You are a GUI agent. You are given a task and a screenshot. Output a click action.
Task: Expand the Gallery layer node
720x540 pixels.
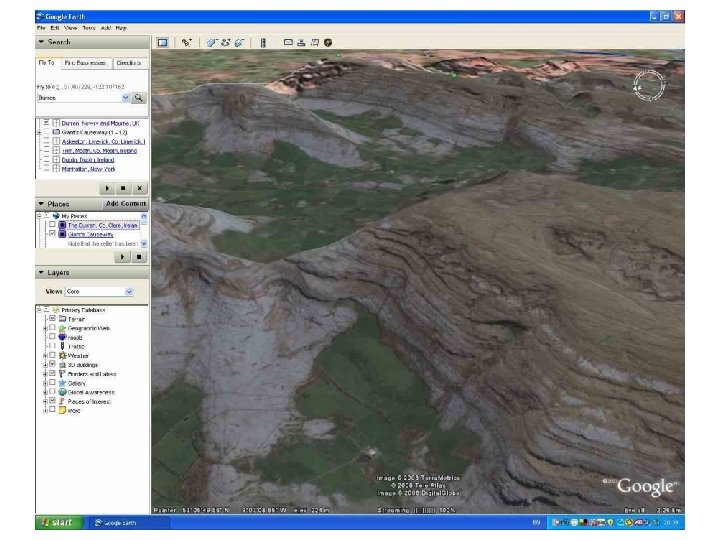click(x=45, y=383)
